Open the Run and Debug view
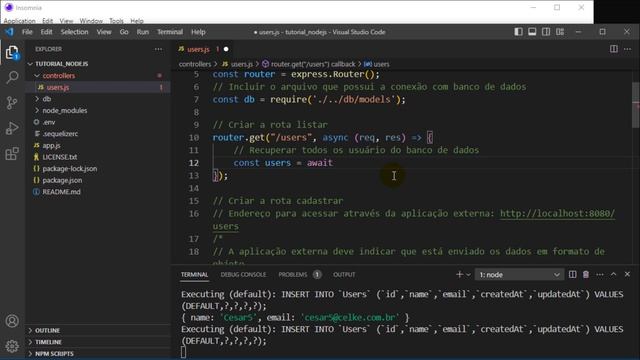This screenshot has height=360, width=640. [12, 128]
